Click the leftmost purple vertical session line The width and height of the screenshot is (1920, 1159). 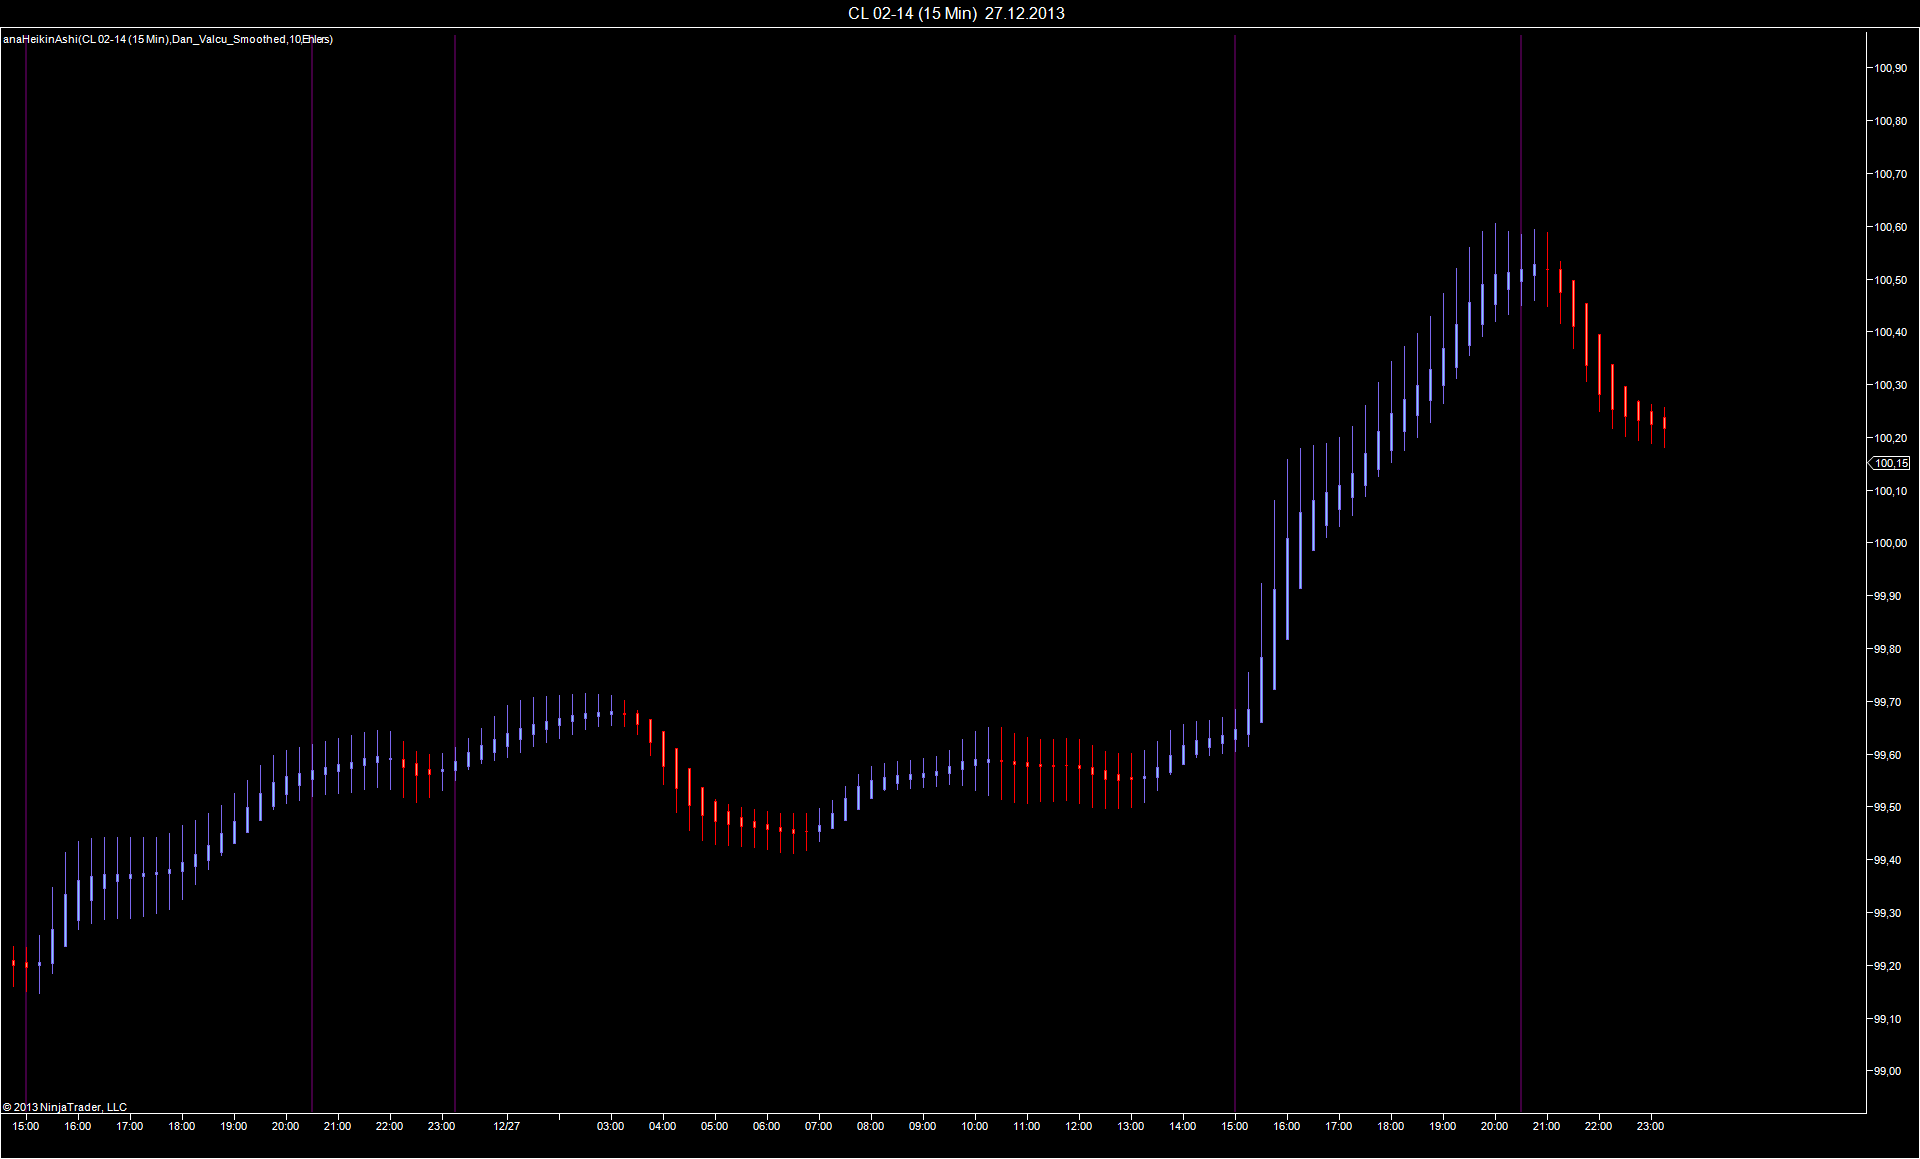coord(26,500)
